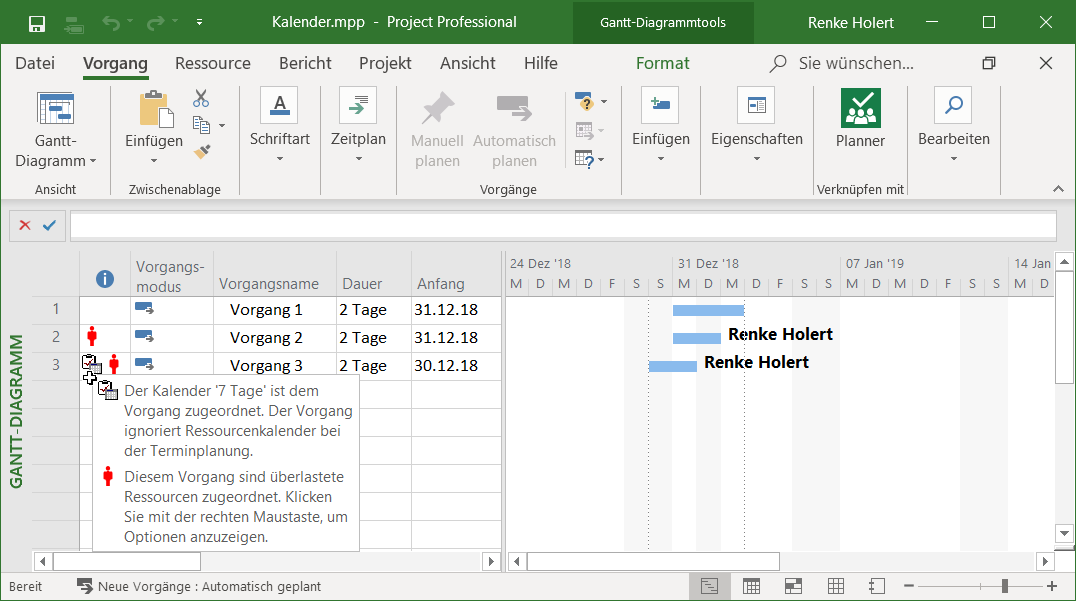Switch to Gantt chart view in status bar
1076x601 pixels.
pos(709,586)
